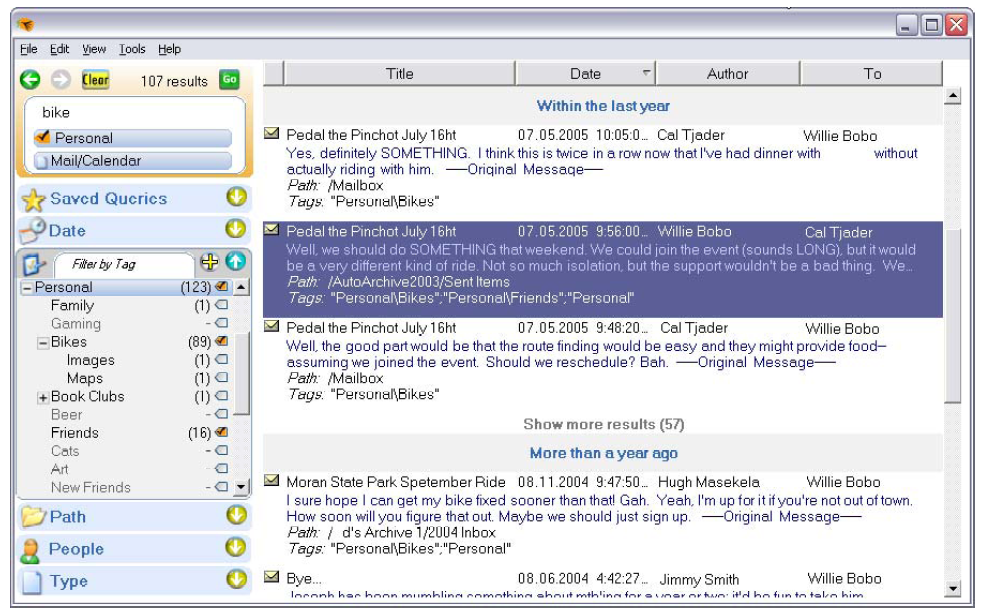Click the Saved Queries star icon

(x=33, y=199)
